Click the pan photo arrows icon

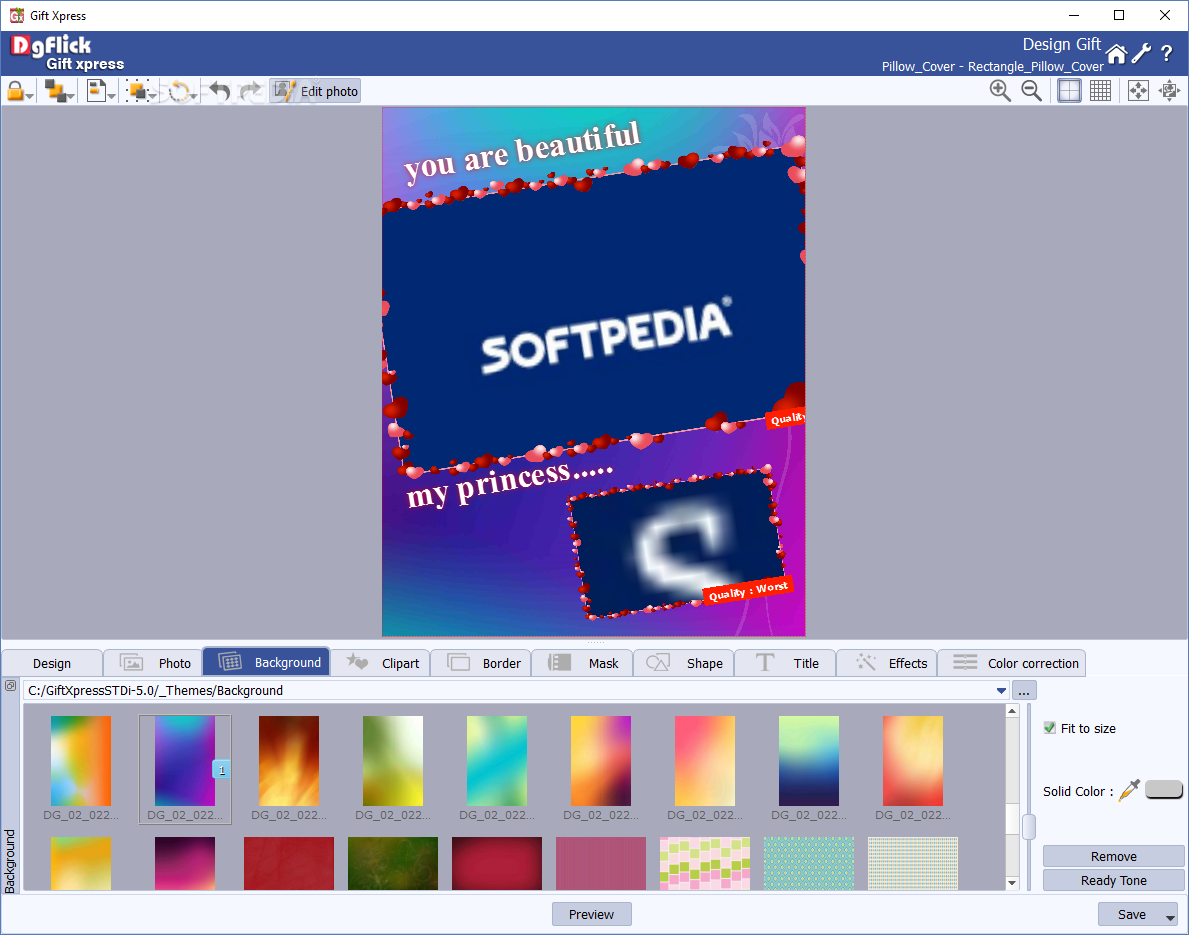[1169, 91]
